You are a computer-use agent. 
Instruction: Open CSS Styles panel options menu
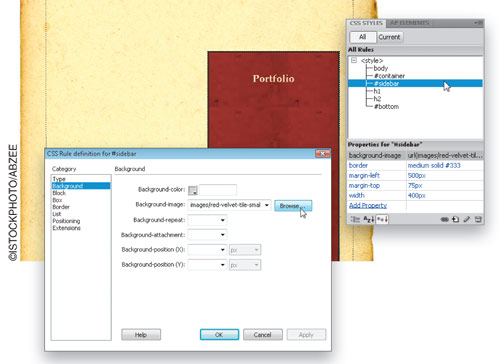[478, 23]
